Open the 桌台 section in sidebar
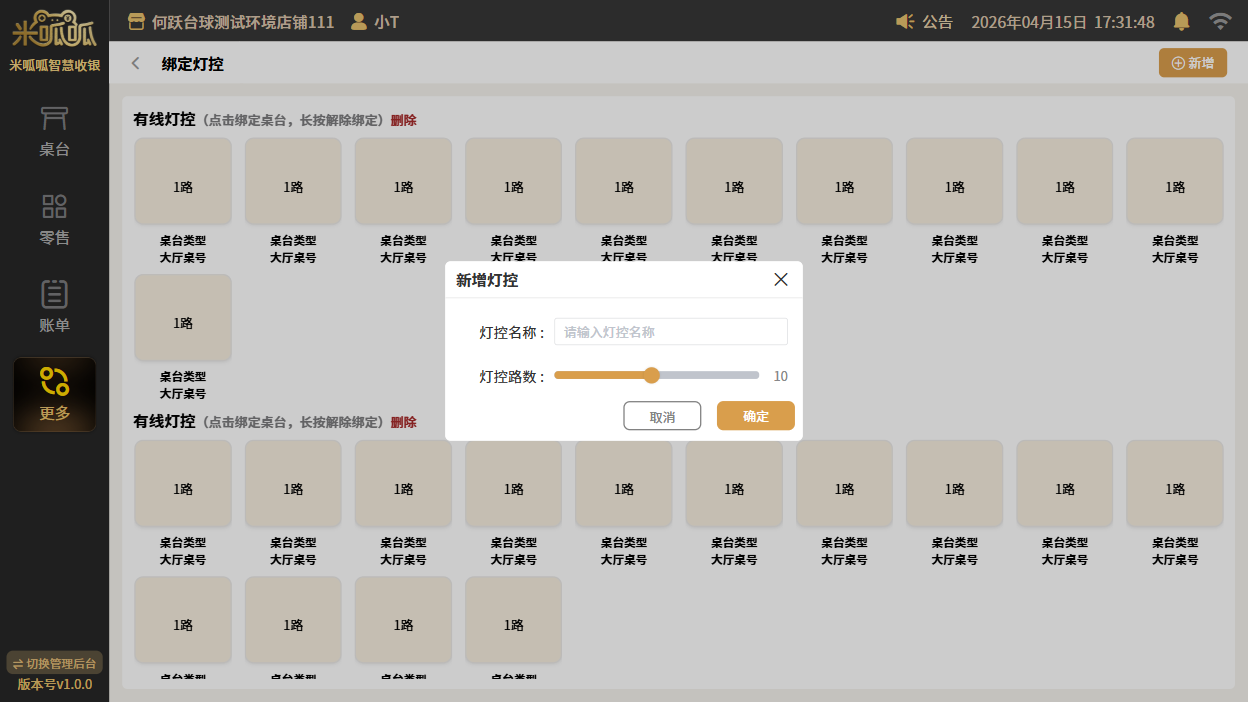 [54, 132]
